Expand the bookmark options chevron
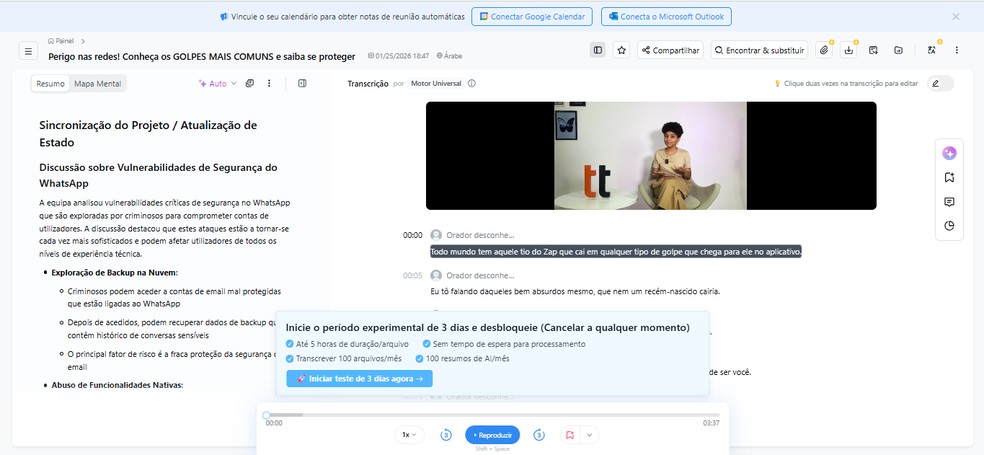984x455 pixels. [x=589, y=434]
